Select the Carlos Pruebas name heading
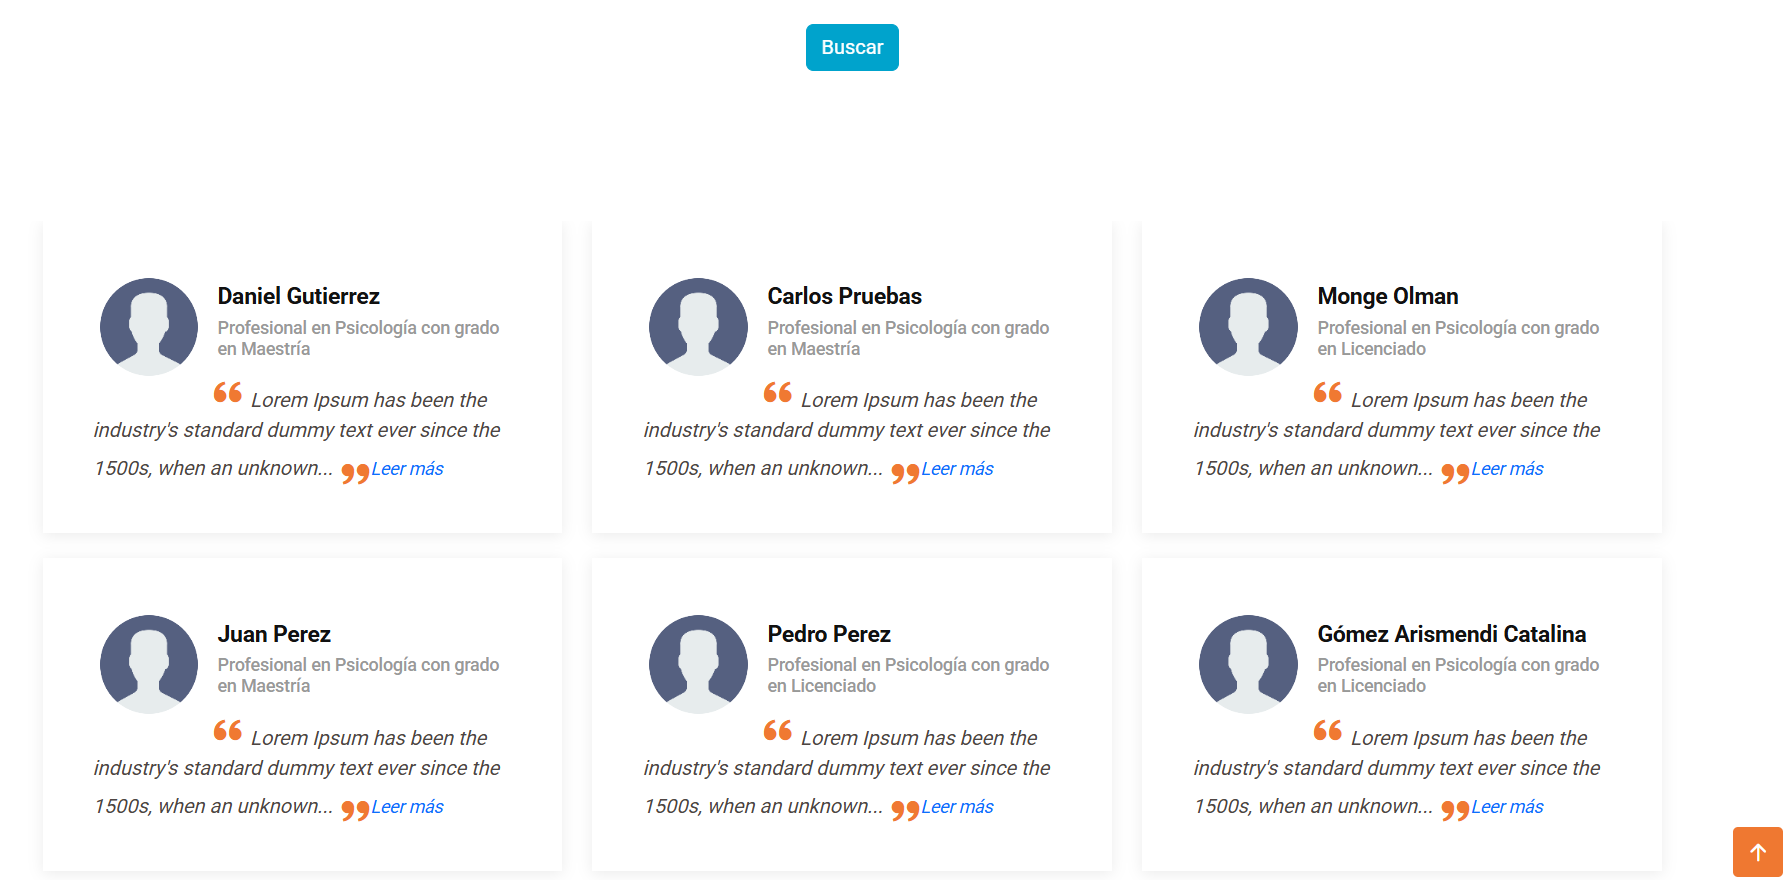 tap(844, 296)
